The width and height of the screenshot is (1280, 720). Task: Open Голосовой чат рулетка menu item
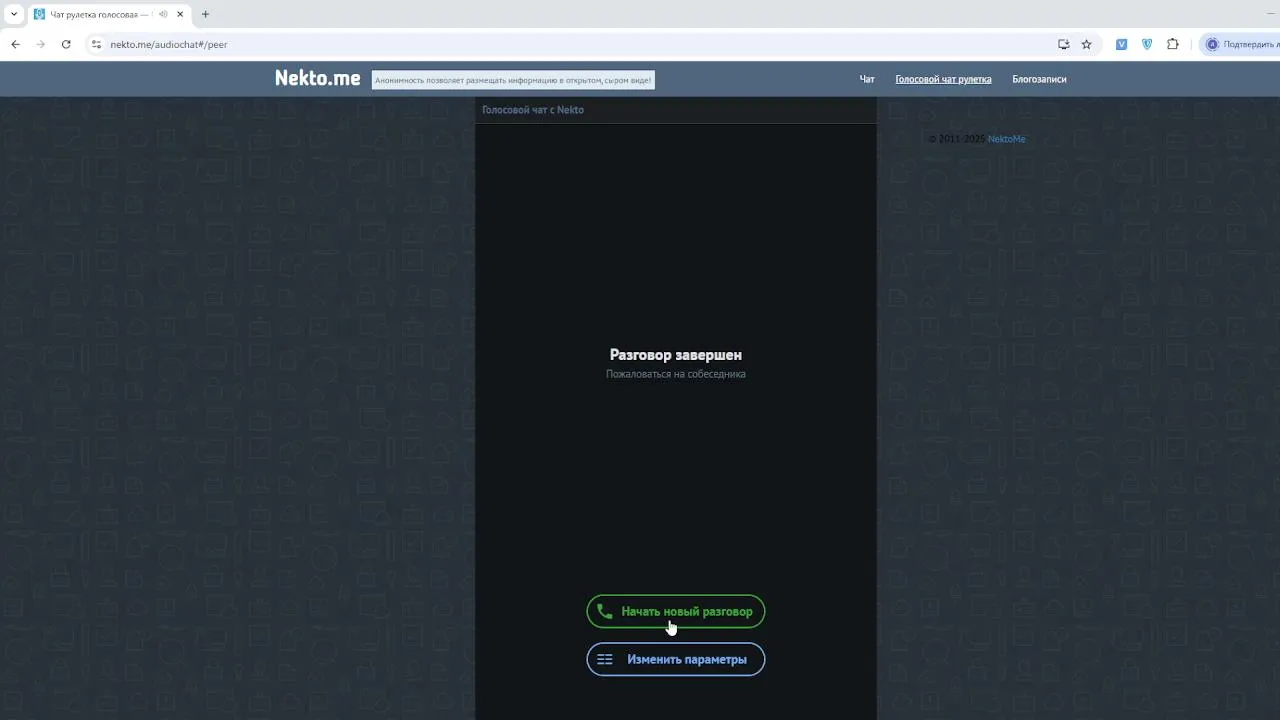(943, 79)
